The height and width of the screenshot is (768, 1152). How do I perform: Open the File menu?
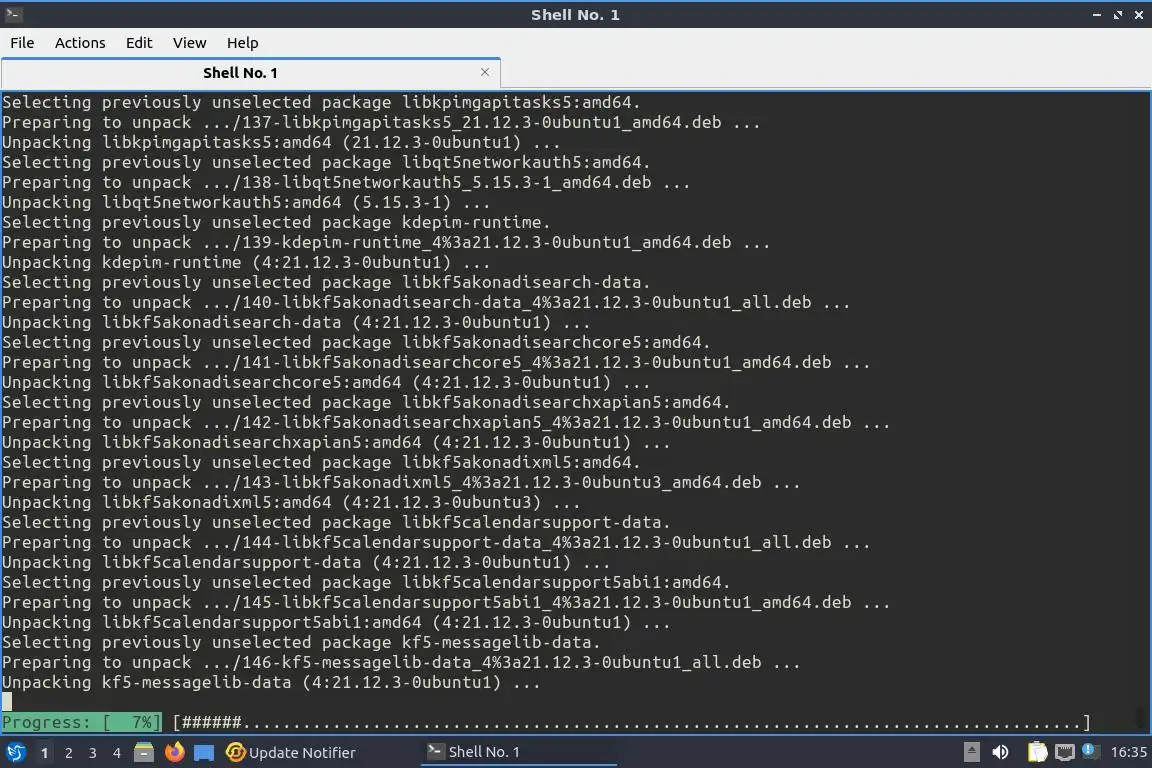22,43
